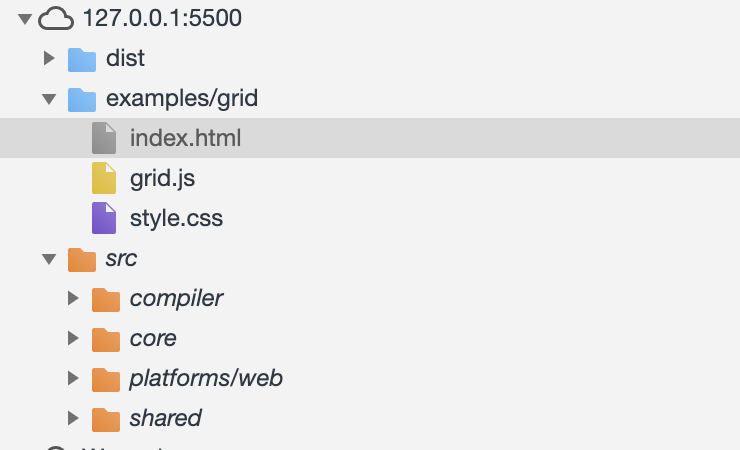Expand the shared folder arrow

click(x=73, y=418)
